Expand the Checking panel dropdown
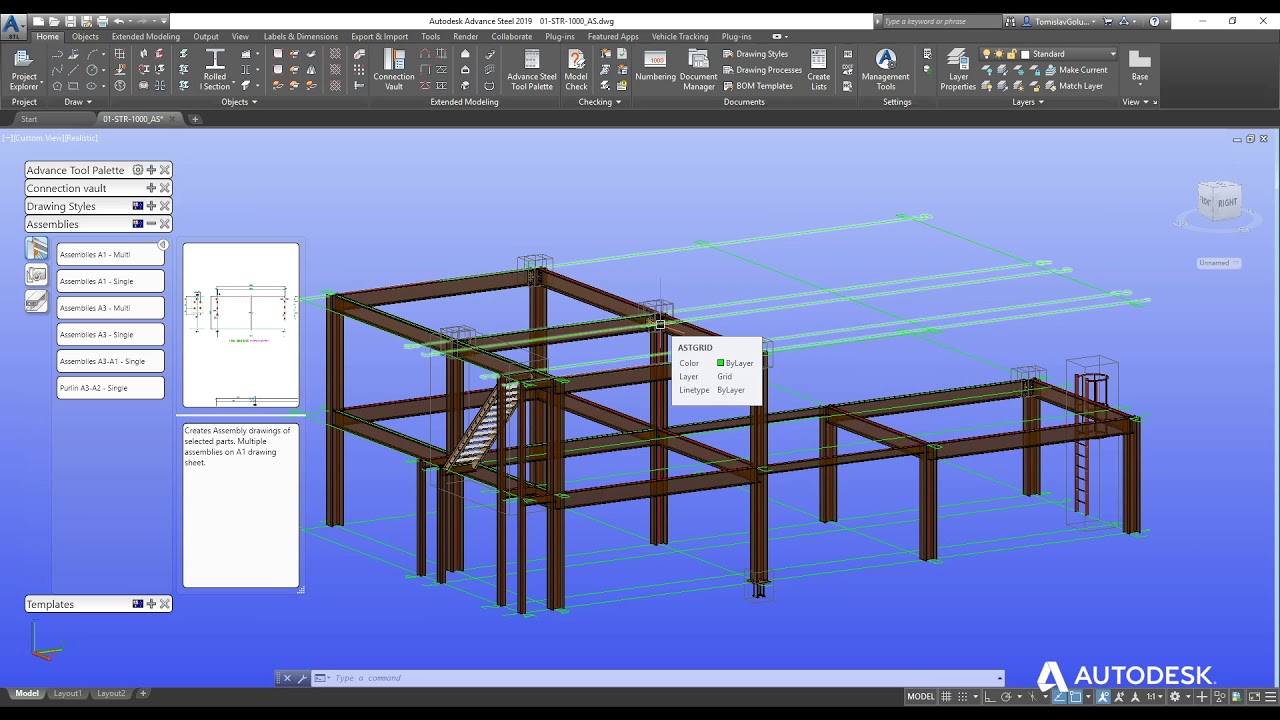This screenshot has width=1280, height=720. pos(600,102)
